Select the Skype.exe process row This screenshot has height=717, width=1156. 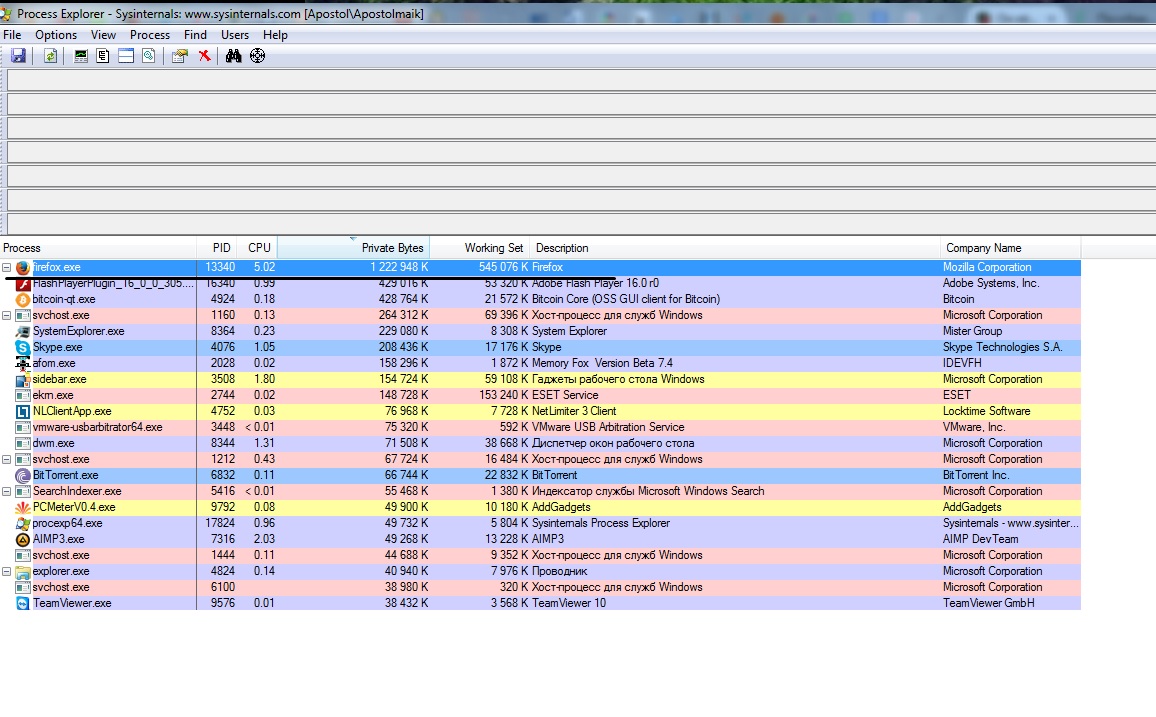click(540, 347)
